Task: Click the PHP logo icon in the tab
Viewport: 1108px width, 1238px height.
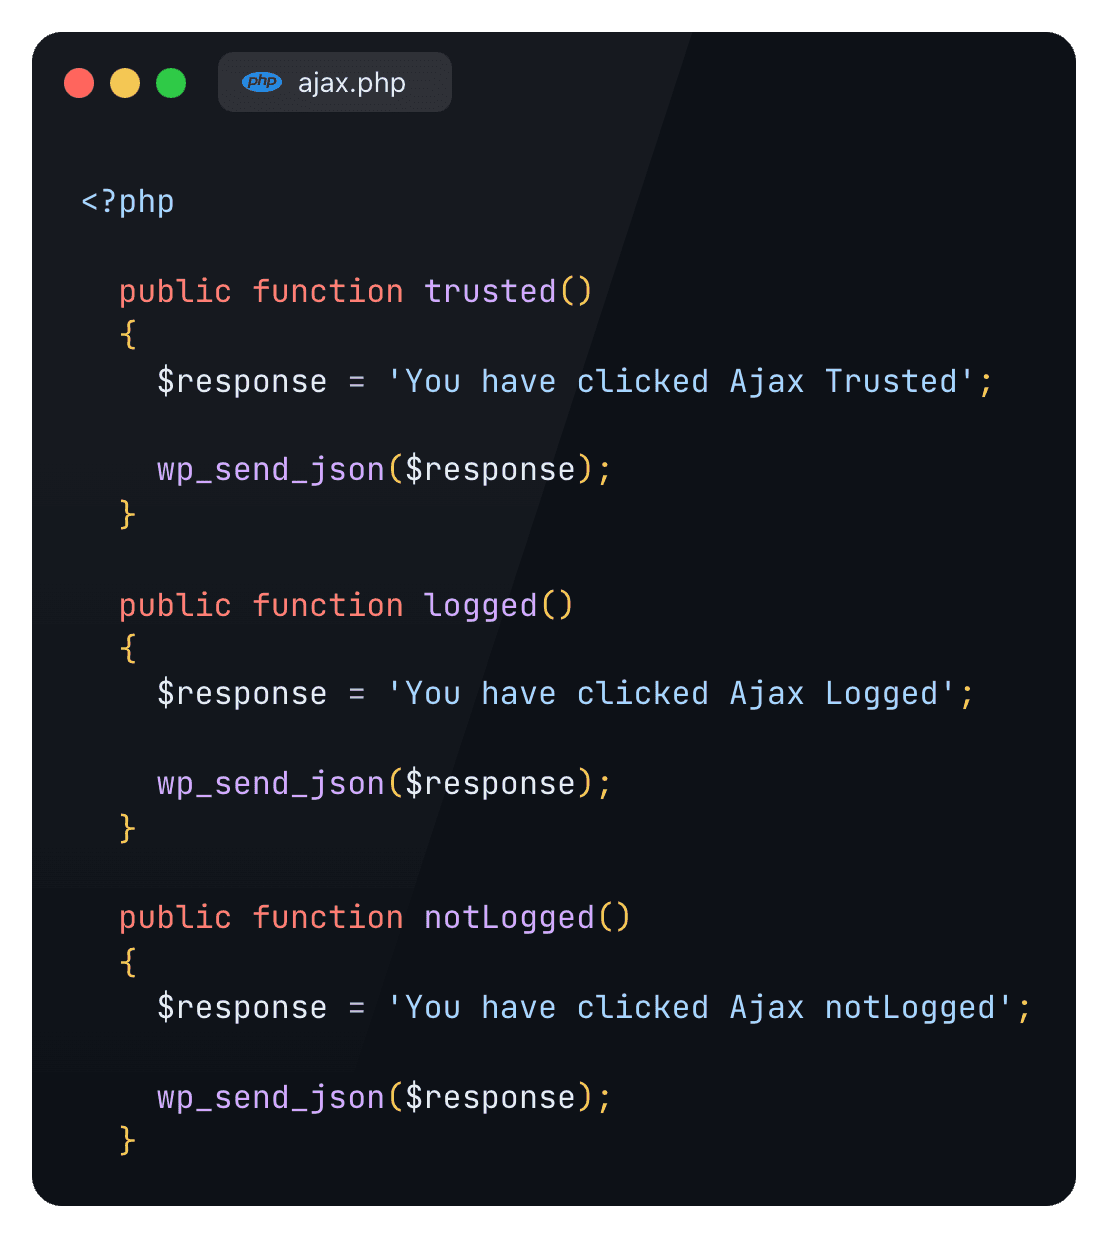Action: point(262,82)
